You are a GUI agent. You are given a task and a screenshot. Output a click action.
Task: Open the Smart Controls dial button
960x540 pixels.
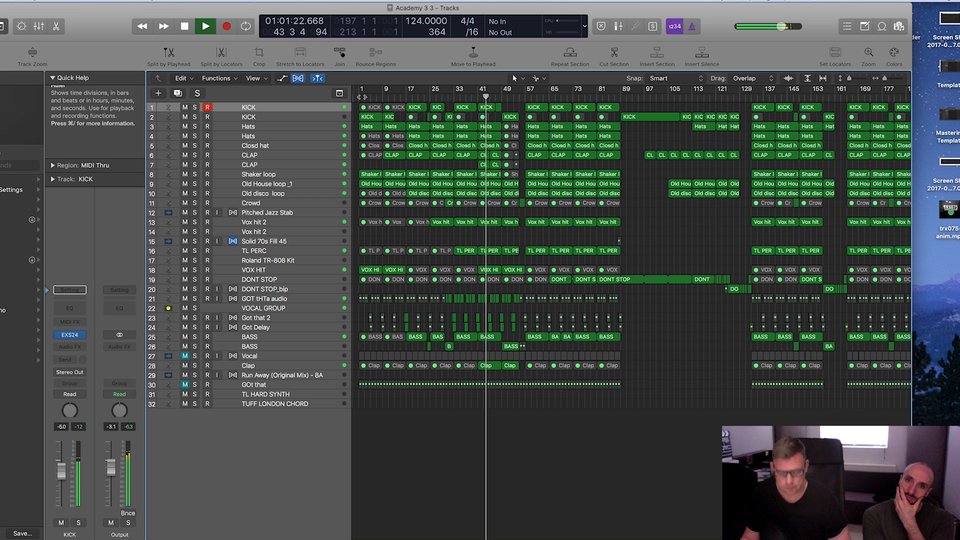[x=21, y=26]
